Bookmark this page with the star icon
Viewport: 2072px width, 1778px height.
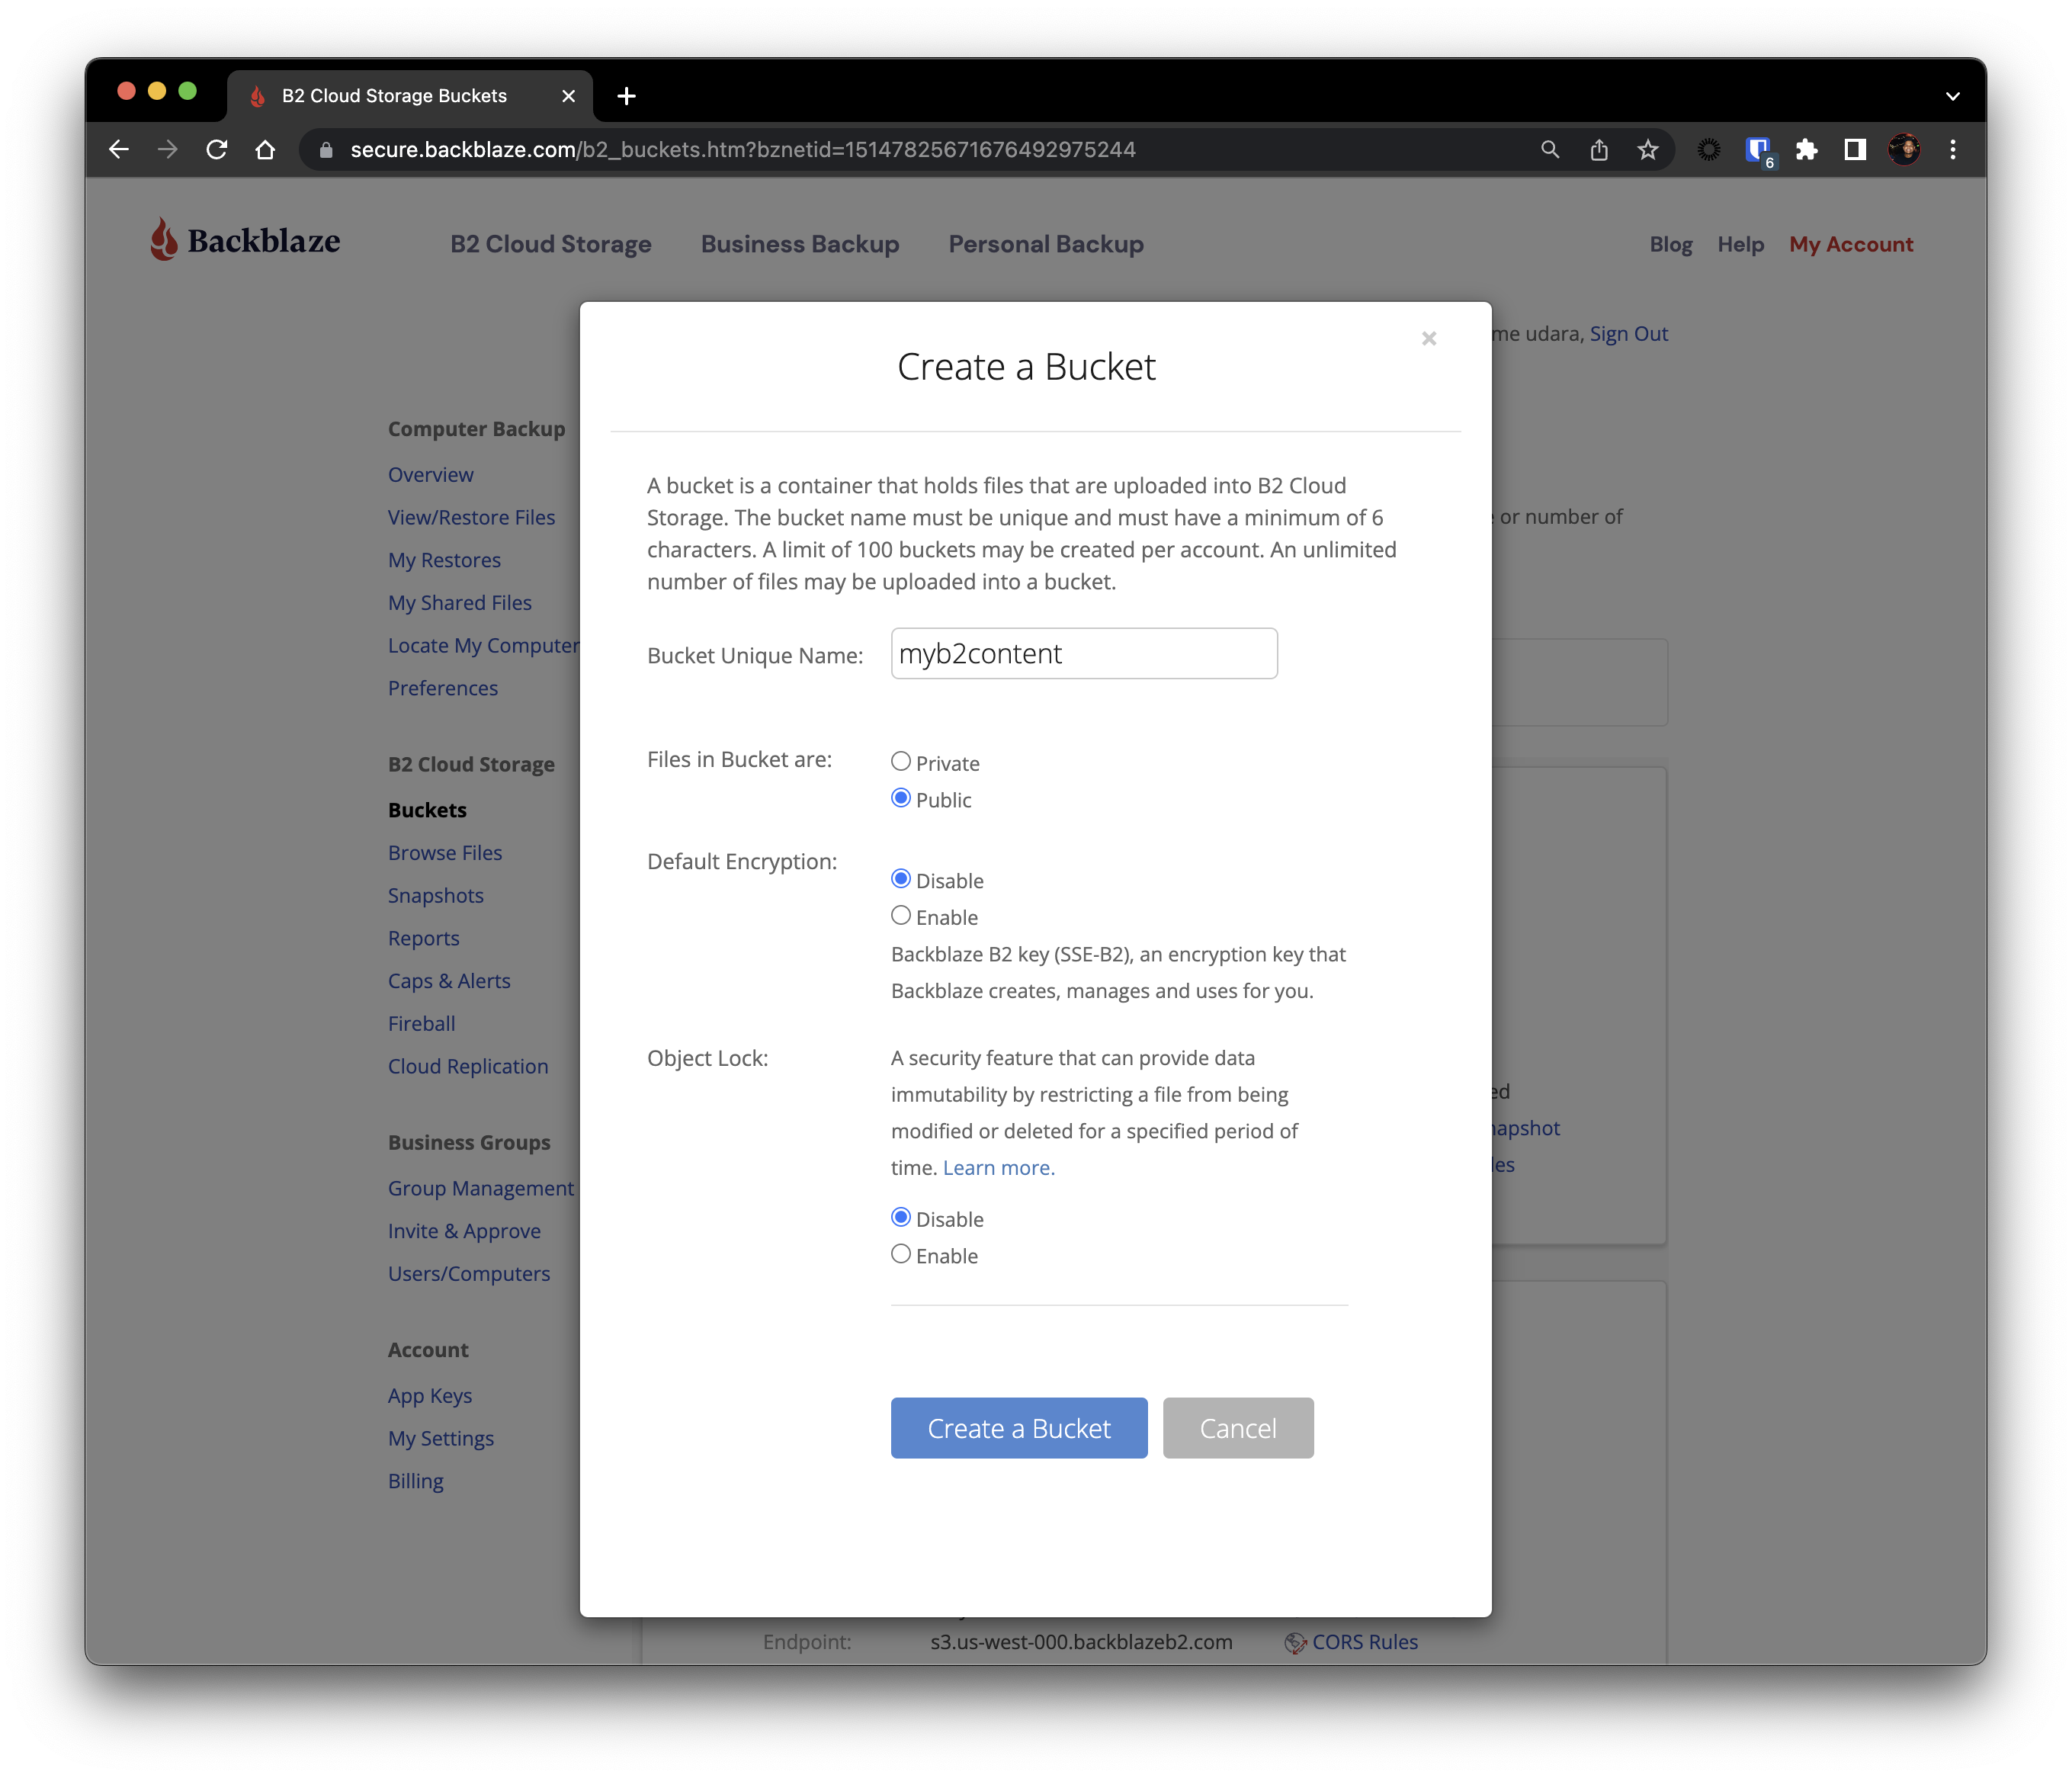click(1647, 149)
